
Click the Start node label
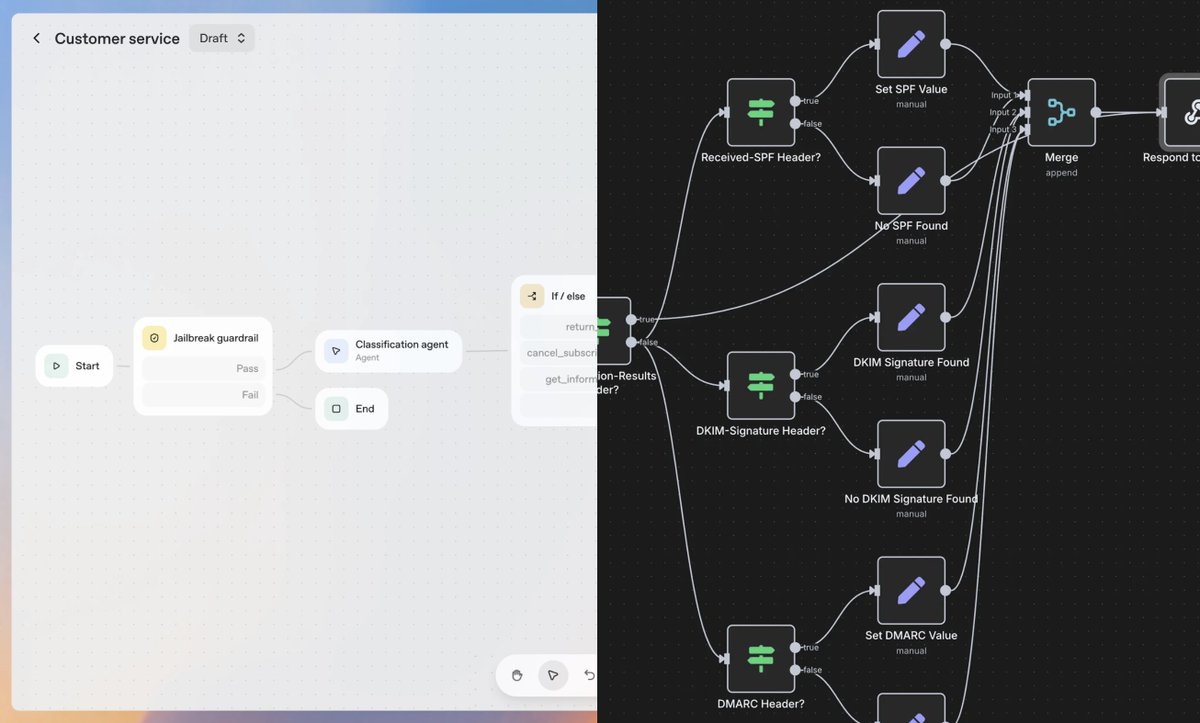87,366
